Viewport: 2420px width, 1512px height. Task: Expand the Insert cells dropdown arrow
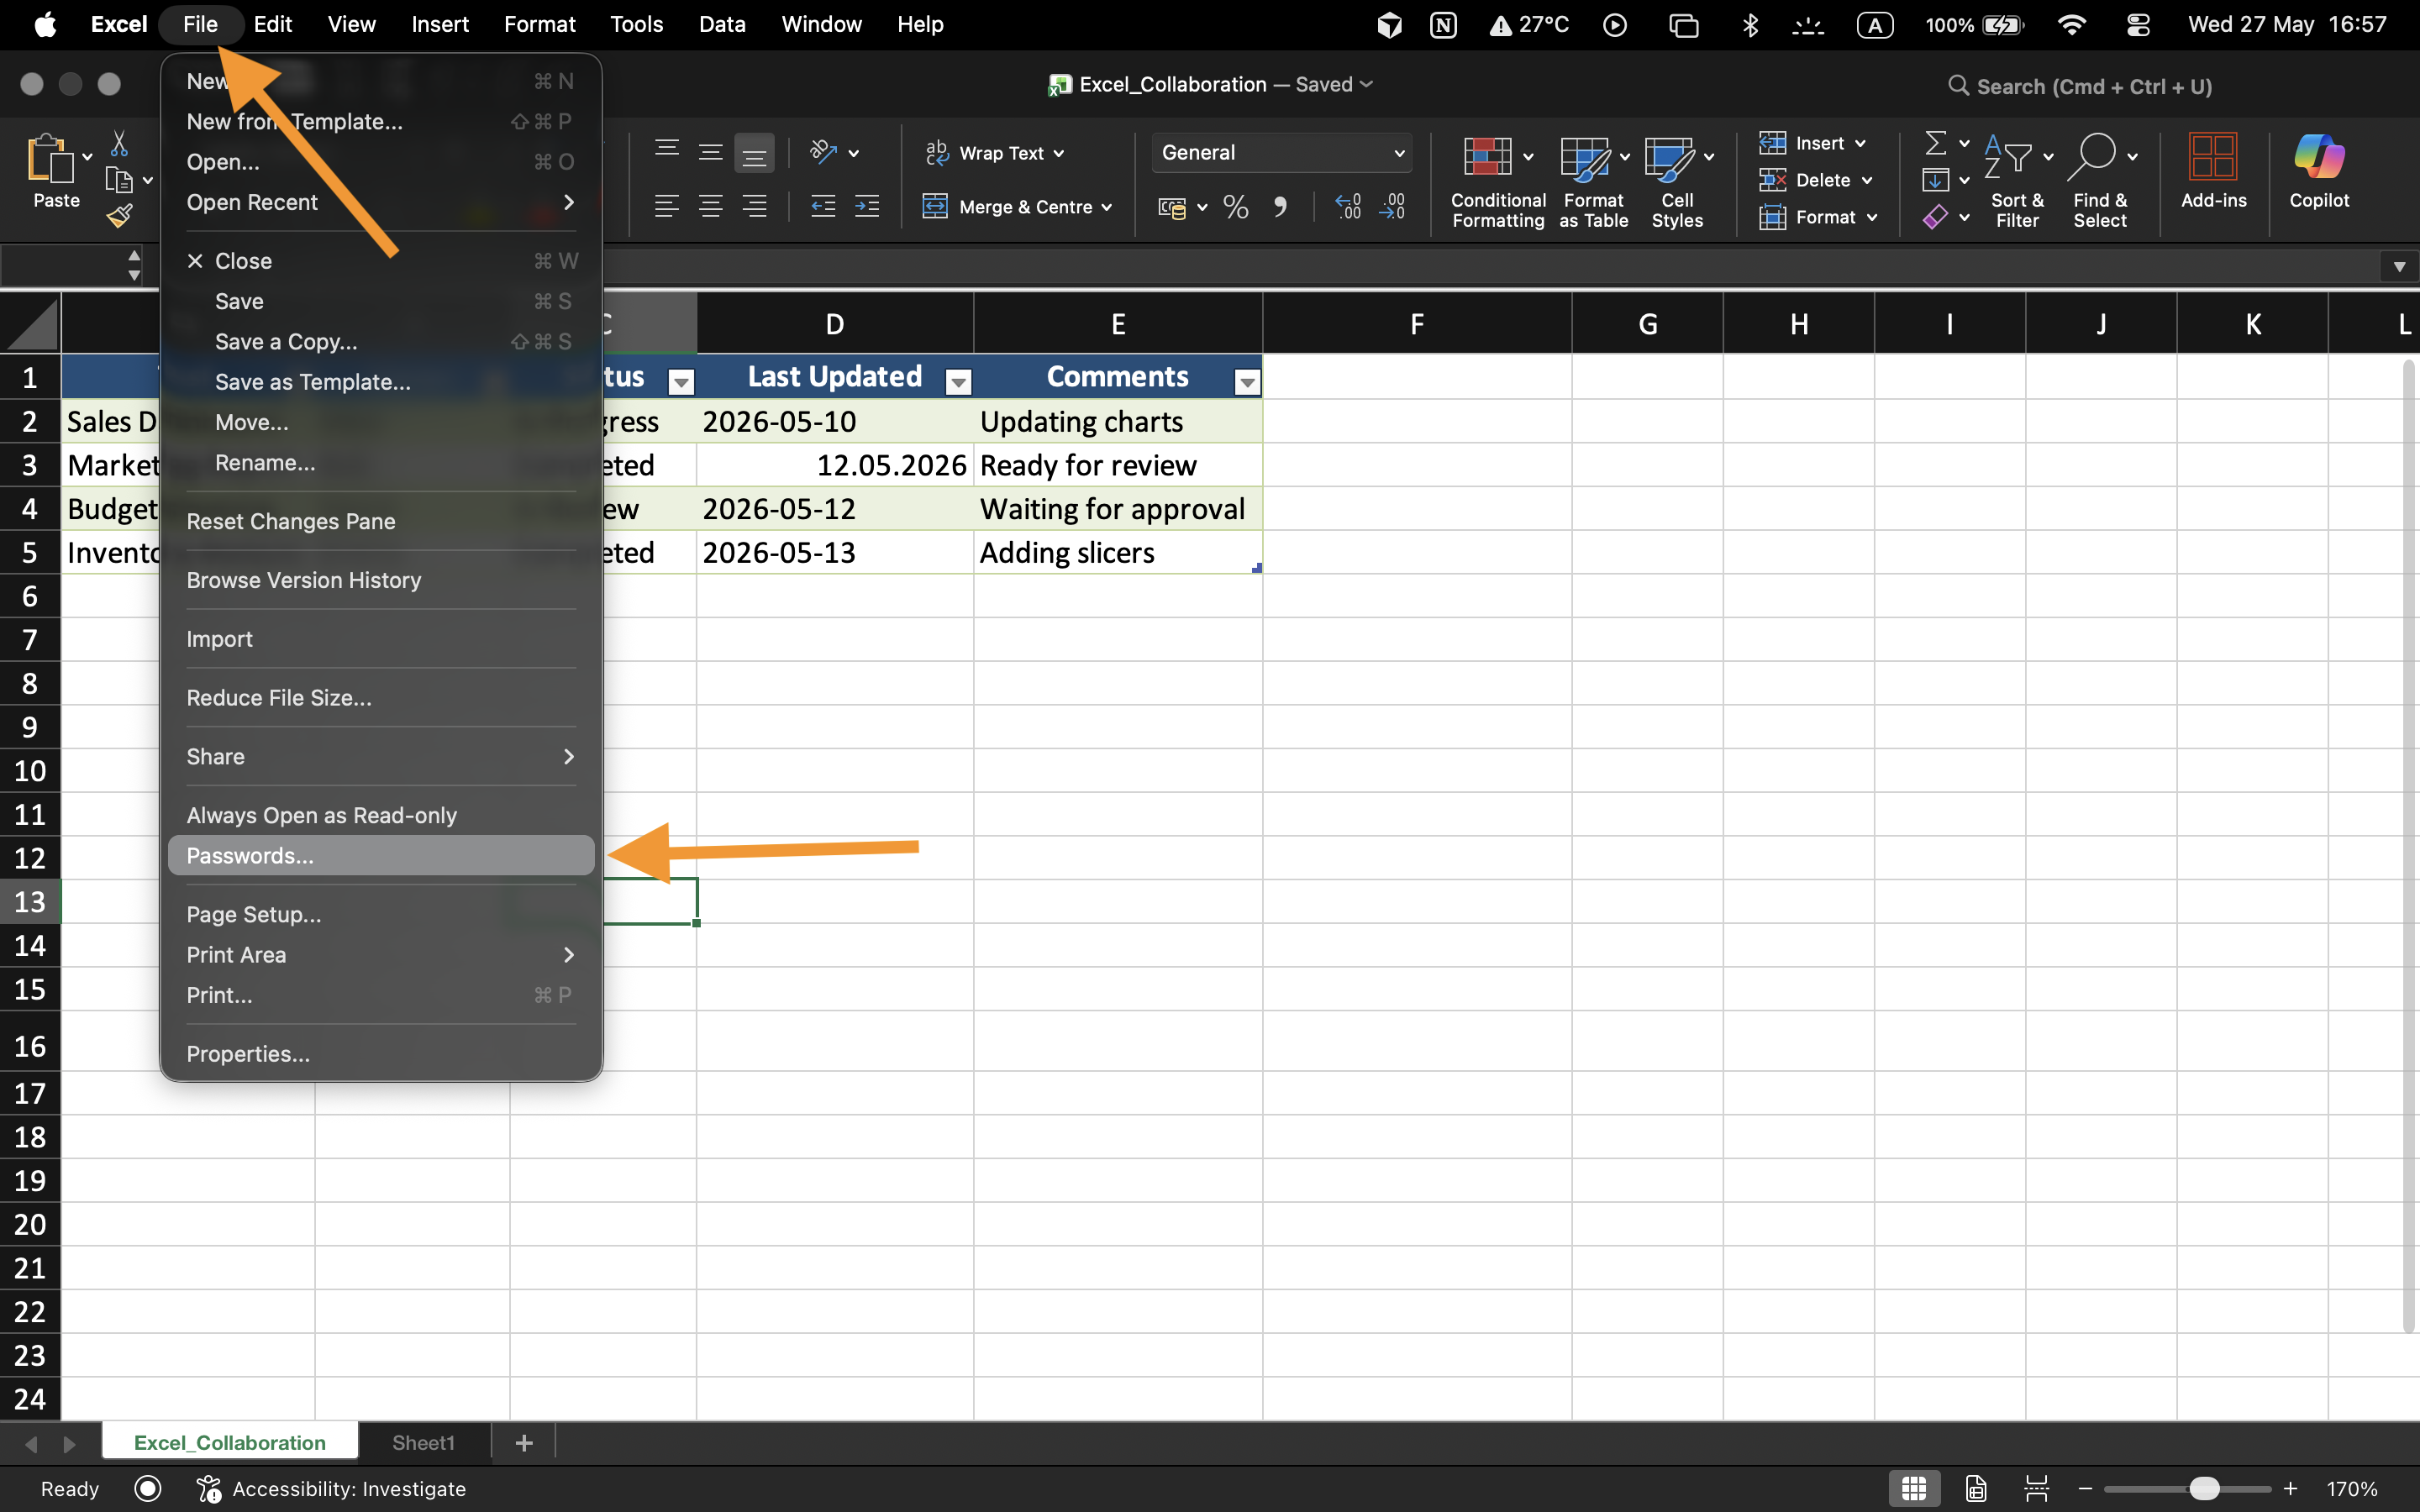pos(1860,144)
